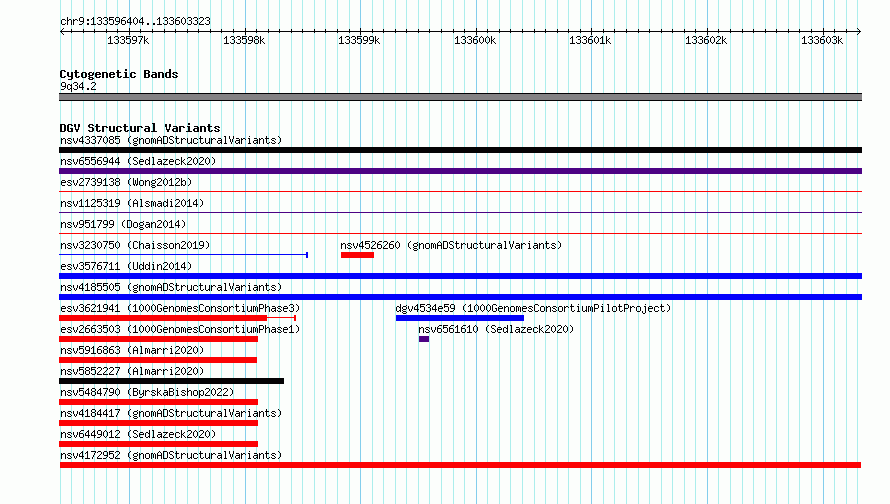
Task: Click the red nsv5484790 variant bar
Action: (158, 402)
